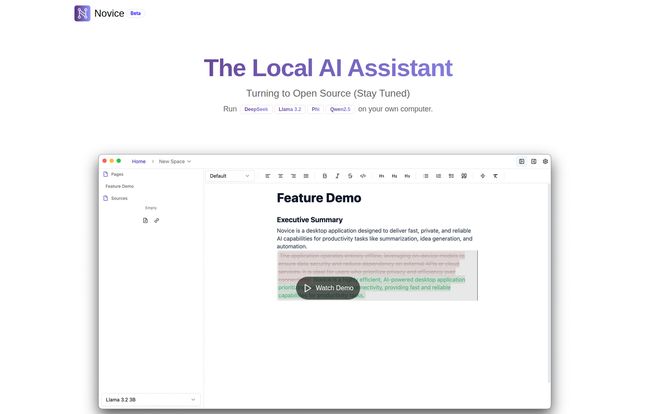Image resolution: width=650 pixels, height=414 pixels.
Task: Play the Watch Demo video
Action: pyautogui.click(x=328, y=288)
